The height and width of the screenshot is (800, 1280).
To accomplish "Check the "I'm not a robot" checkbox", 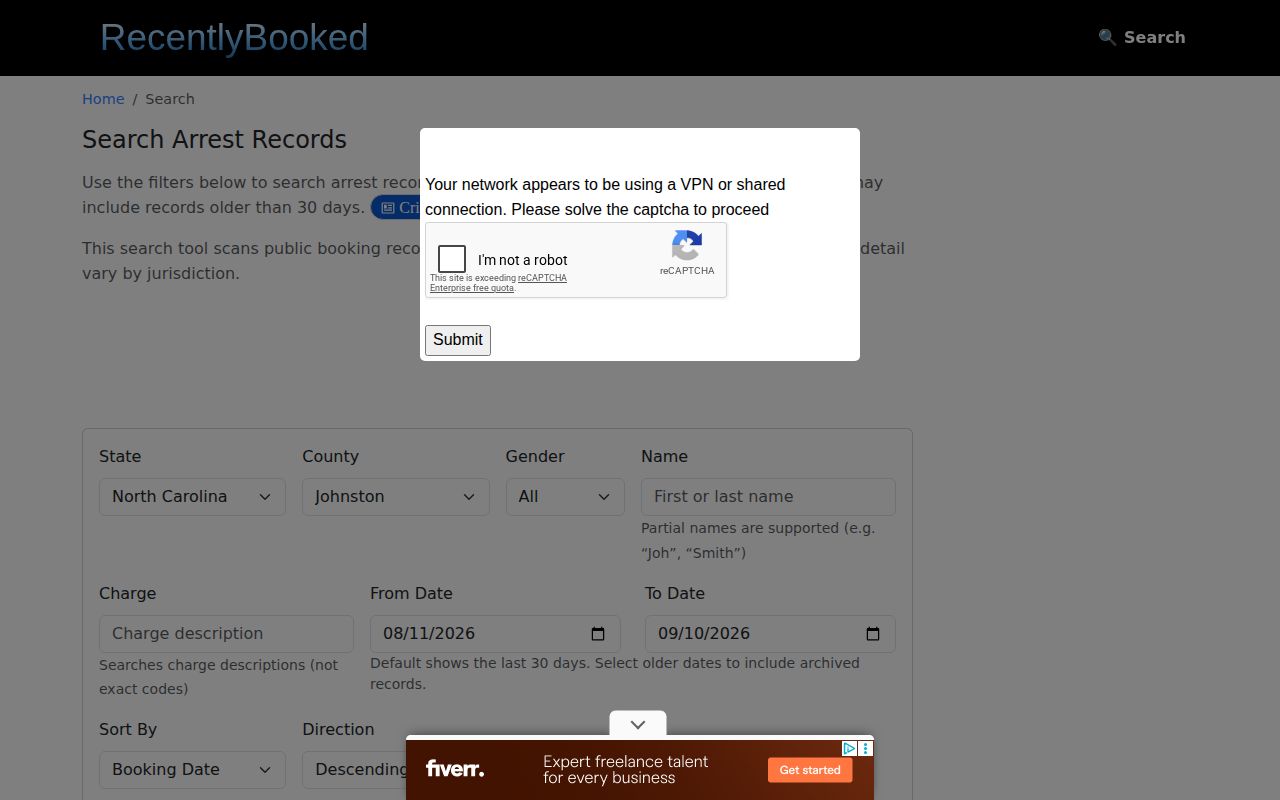I will point(452,259).
